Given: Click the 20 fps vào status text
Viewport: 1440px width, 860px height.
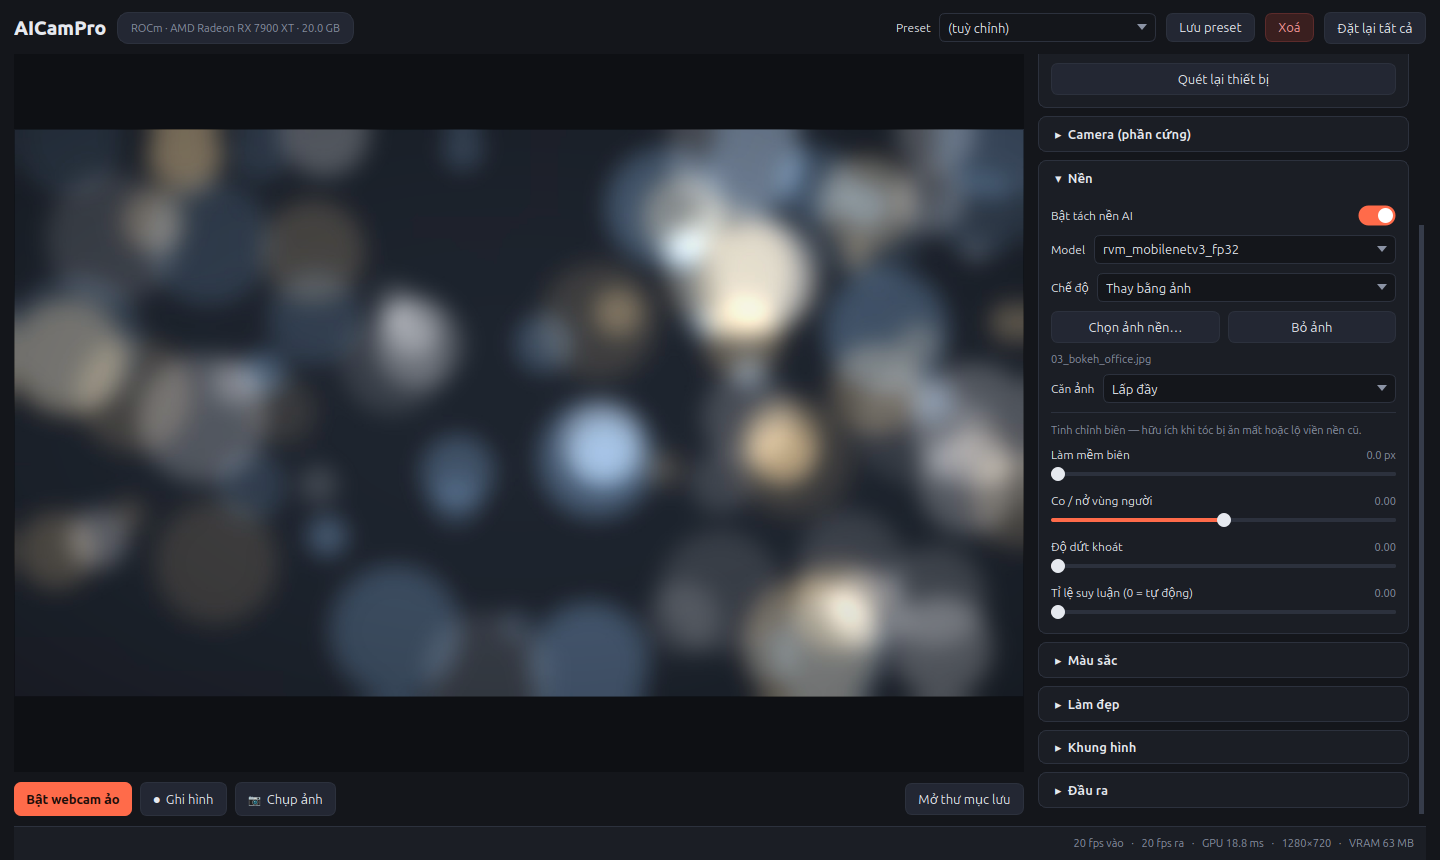Looking at the screenshot, I should (1098, 843).
